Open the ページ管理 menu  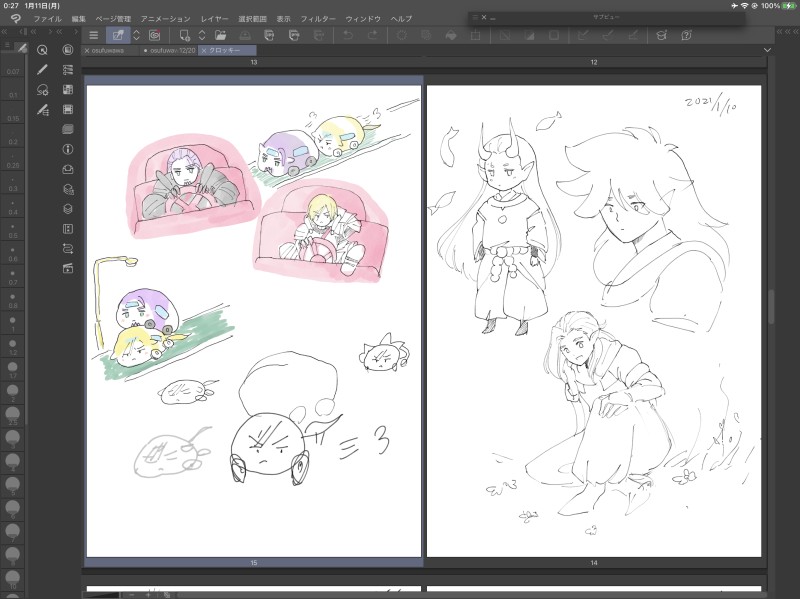click(x=113, y=19)
